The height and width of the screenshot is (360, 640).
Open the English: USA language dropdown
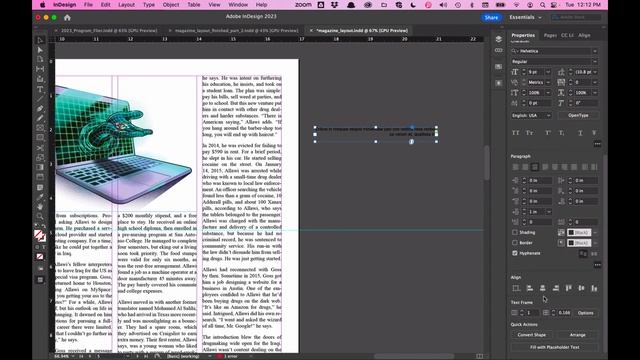[x=531, y=116]
